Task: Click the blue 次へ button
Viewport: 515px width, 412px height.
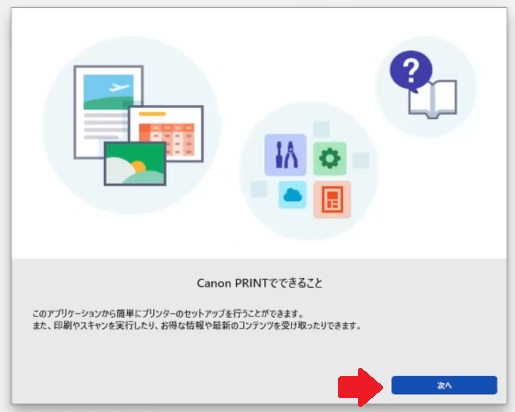Action: coord(444,385)
